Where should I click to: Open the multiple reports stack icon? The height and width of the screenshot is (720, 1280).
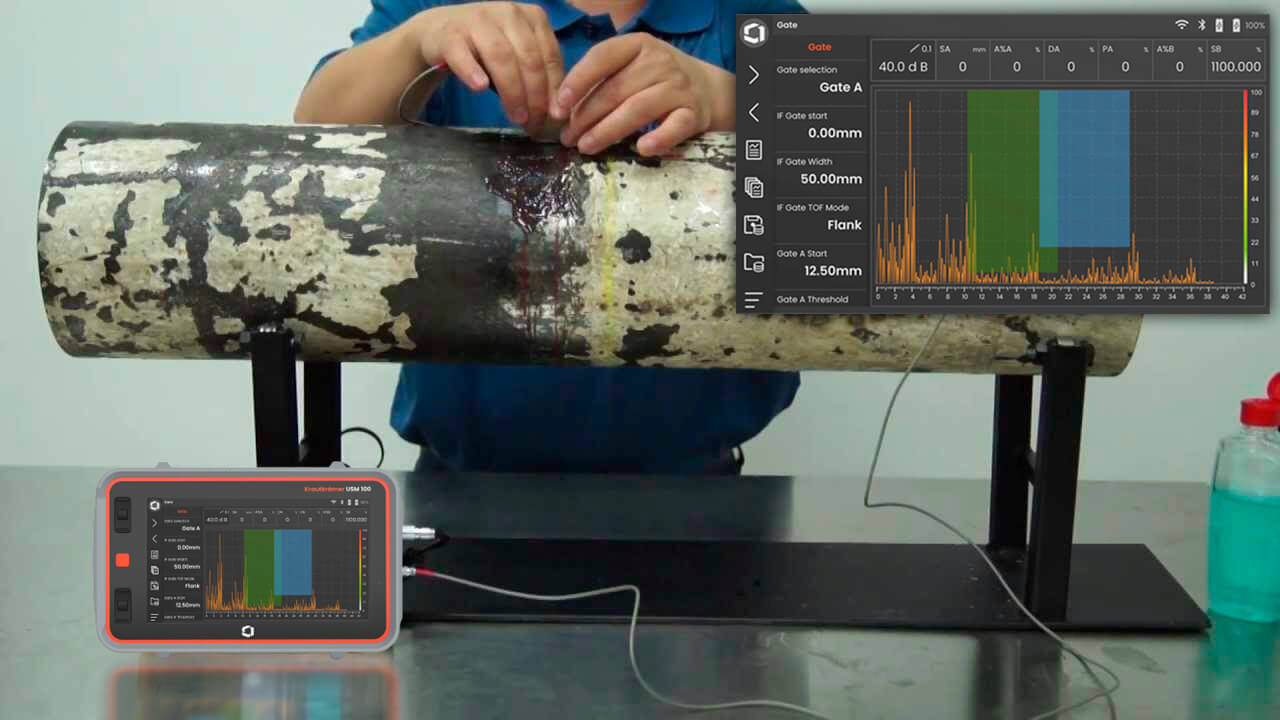pos(753,187)
